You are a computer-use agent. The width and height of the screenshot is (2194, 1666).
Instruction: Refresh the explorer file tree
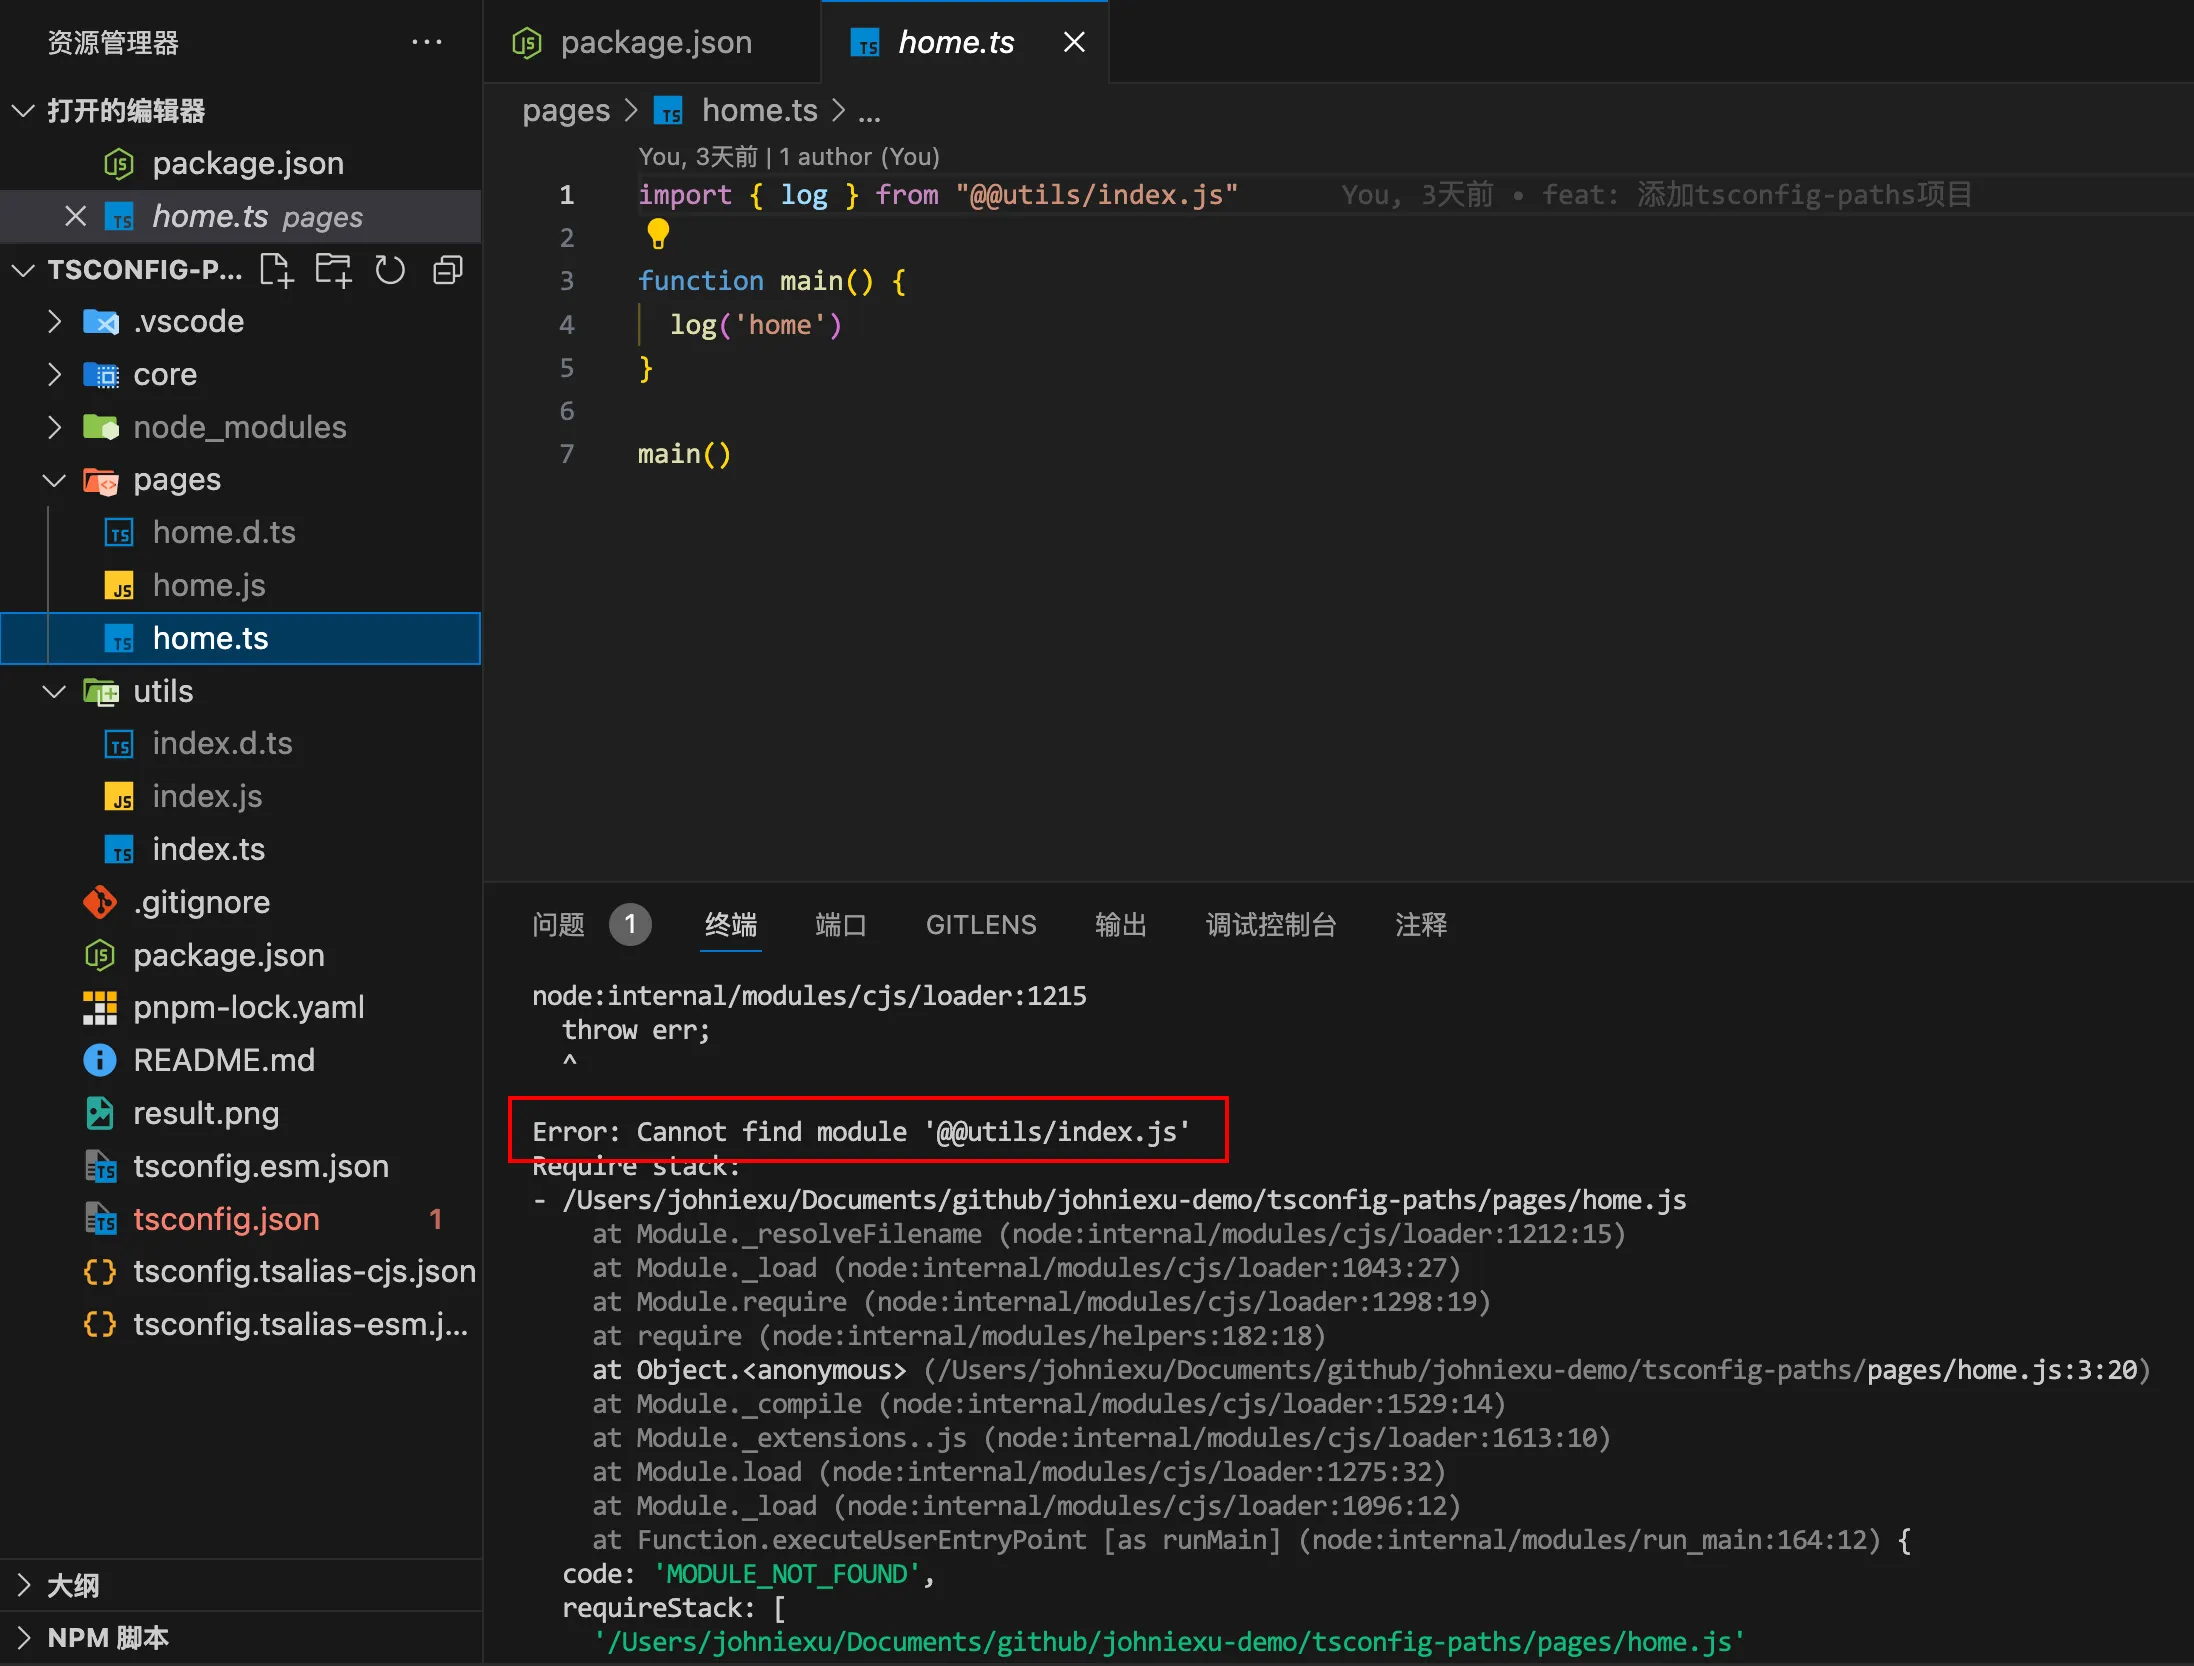point(390,270)
